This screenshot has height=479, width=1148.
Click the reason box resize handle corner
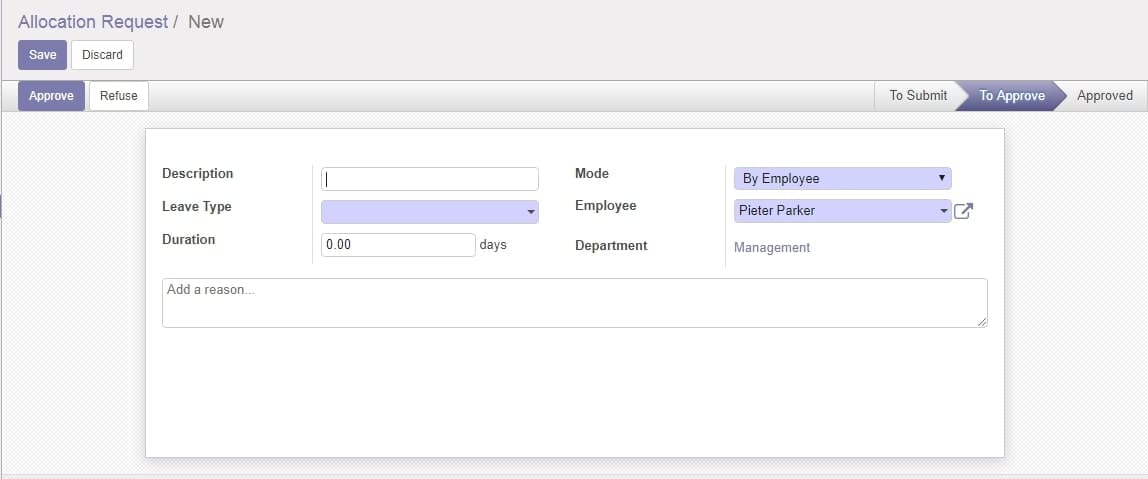click(x=982, y=322)
